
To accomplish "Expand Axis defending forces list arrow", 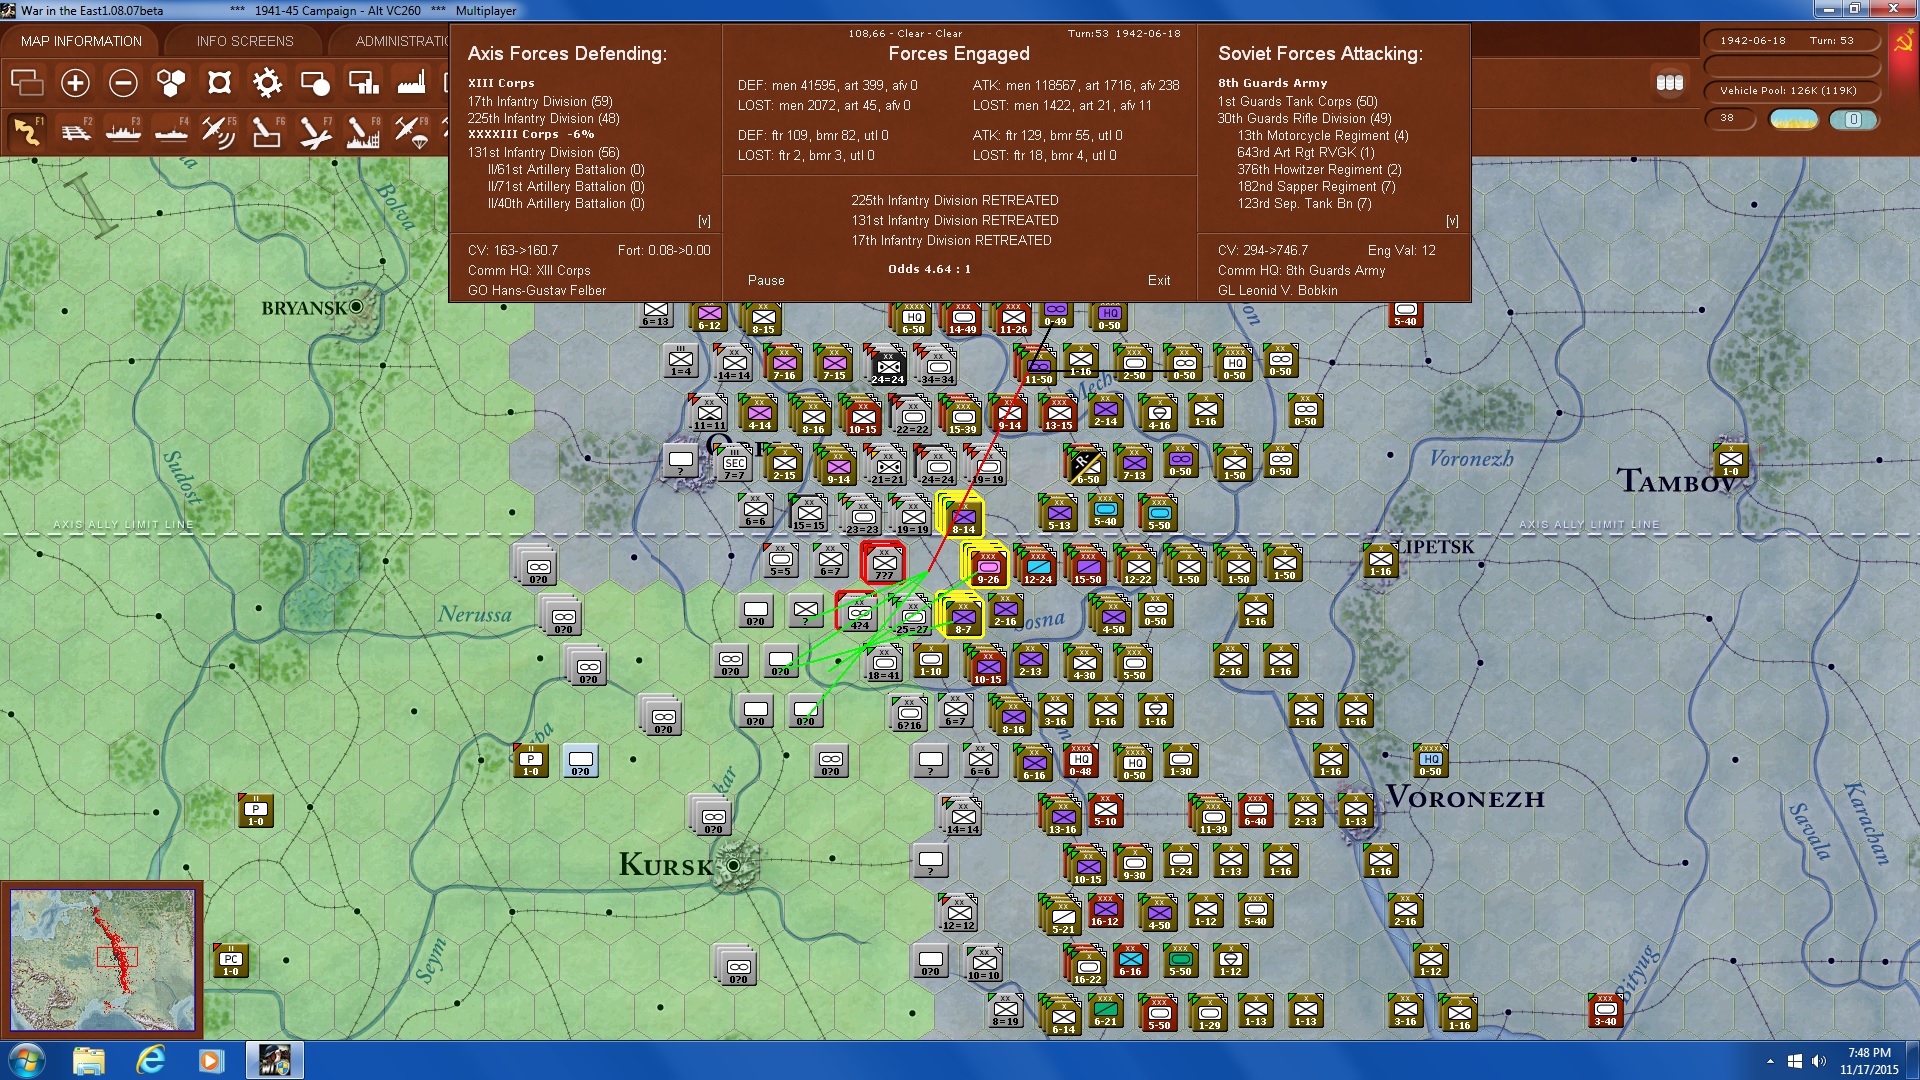I will point(704,221).
